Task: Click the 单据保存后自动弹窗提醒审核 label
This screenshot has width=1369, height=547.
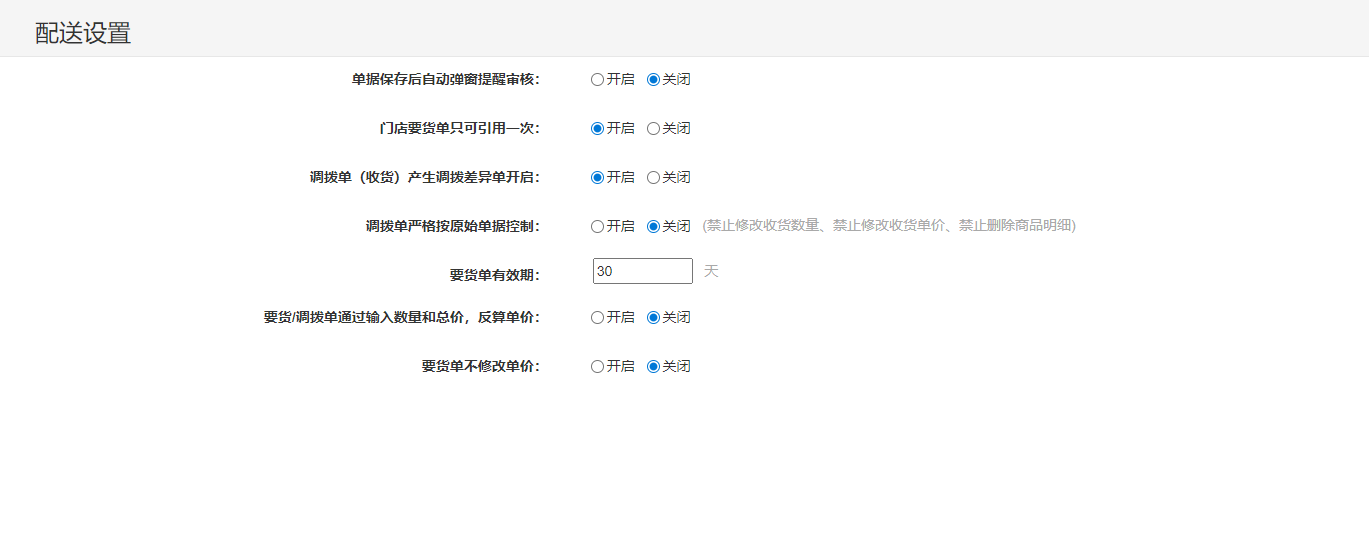Action: click(445, 79)
